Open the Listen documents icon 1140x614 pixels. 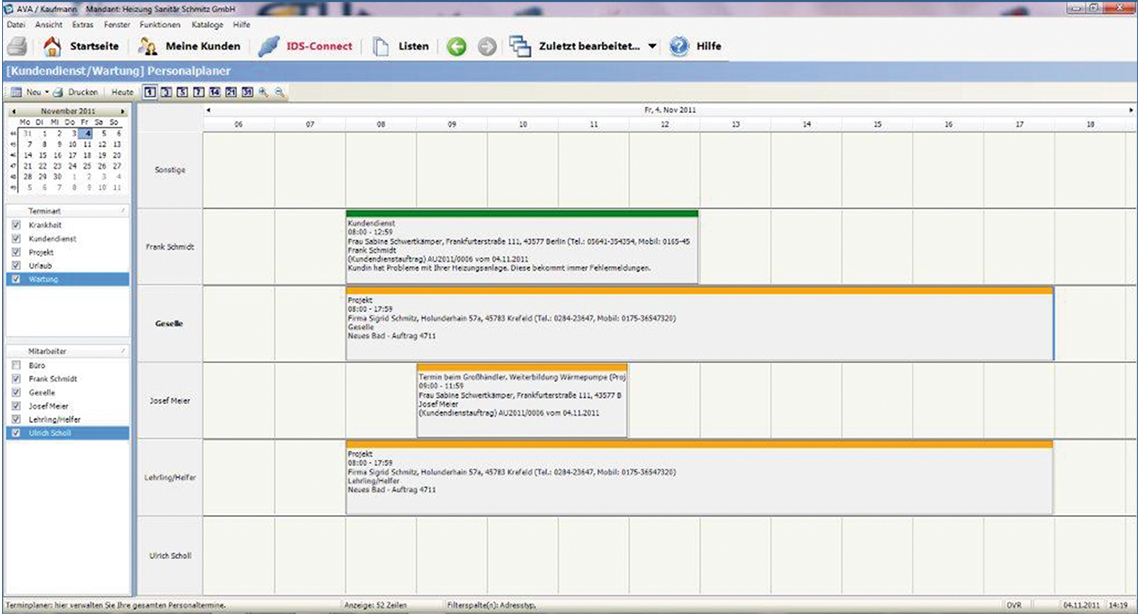coord(380,46)
